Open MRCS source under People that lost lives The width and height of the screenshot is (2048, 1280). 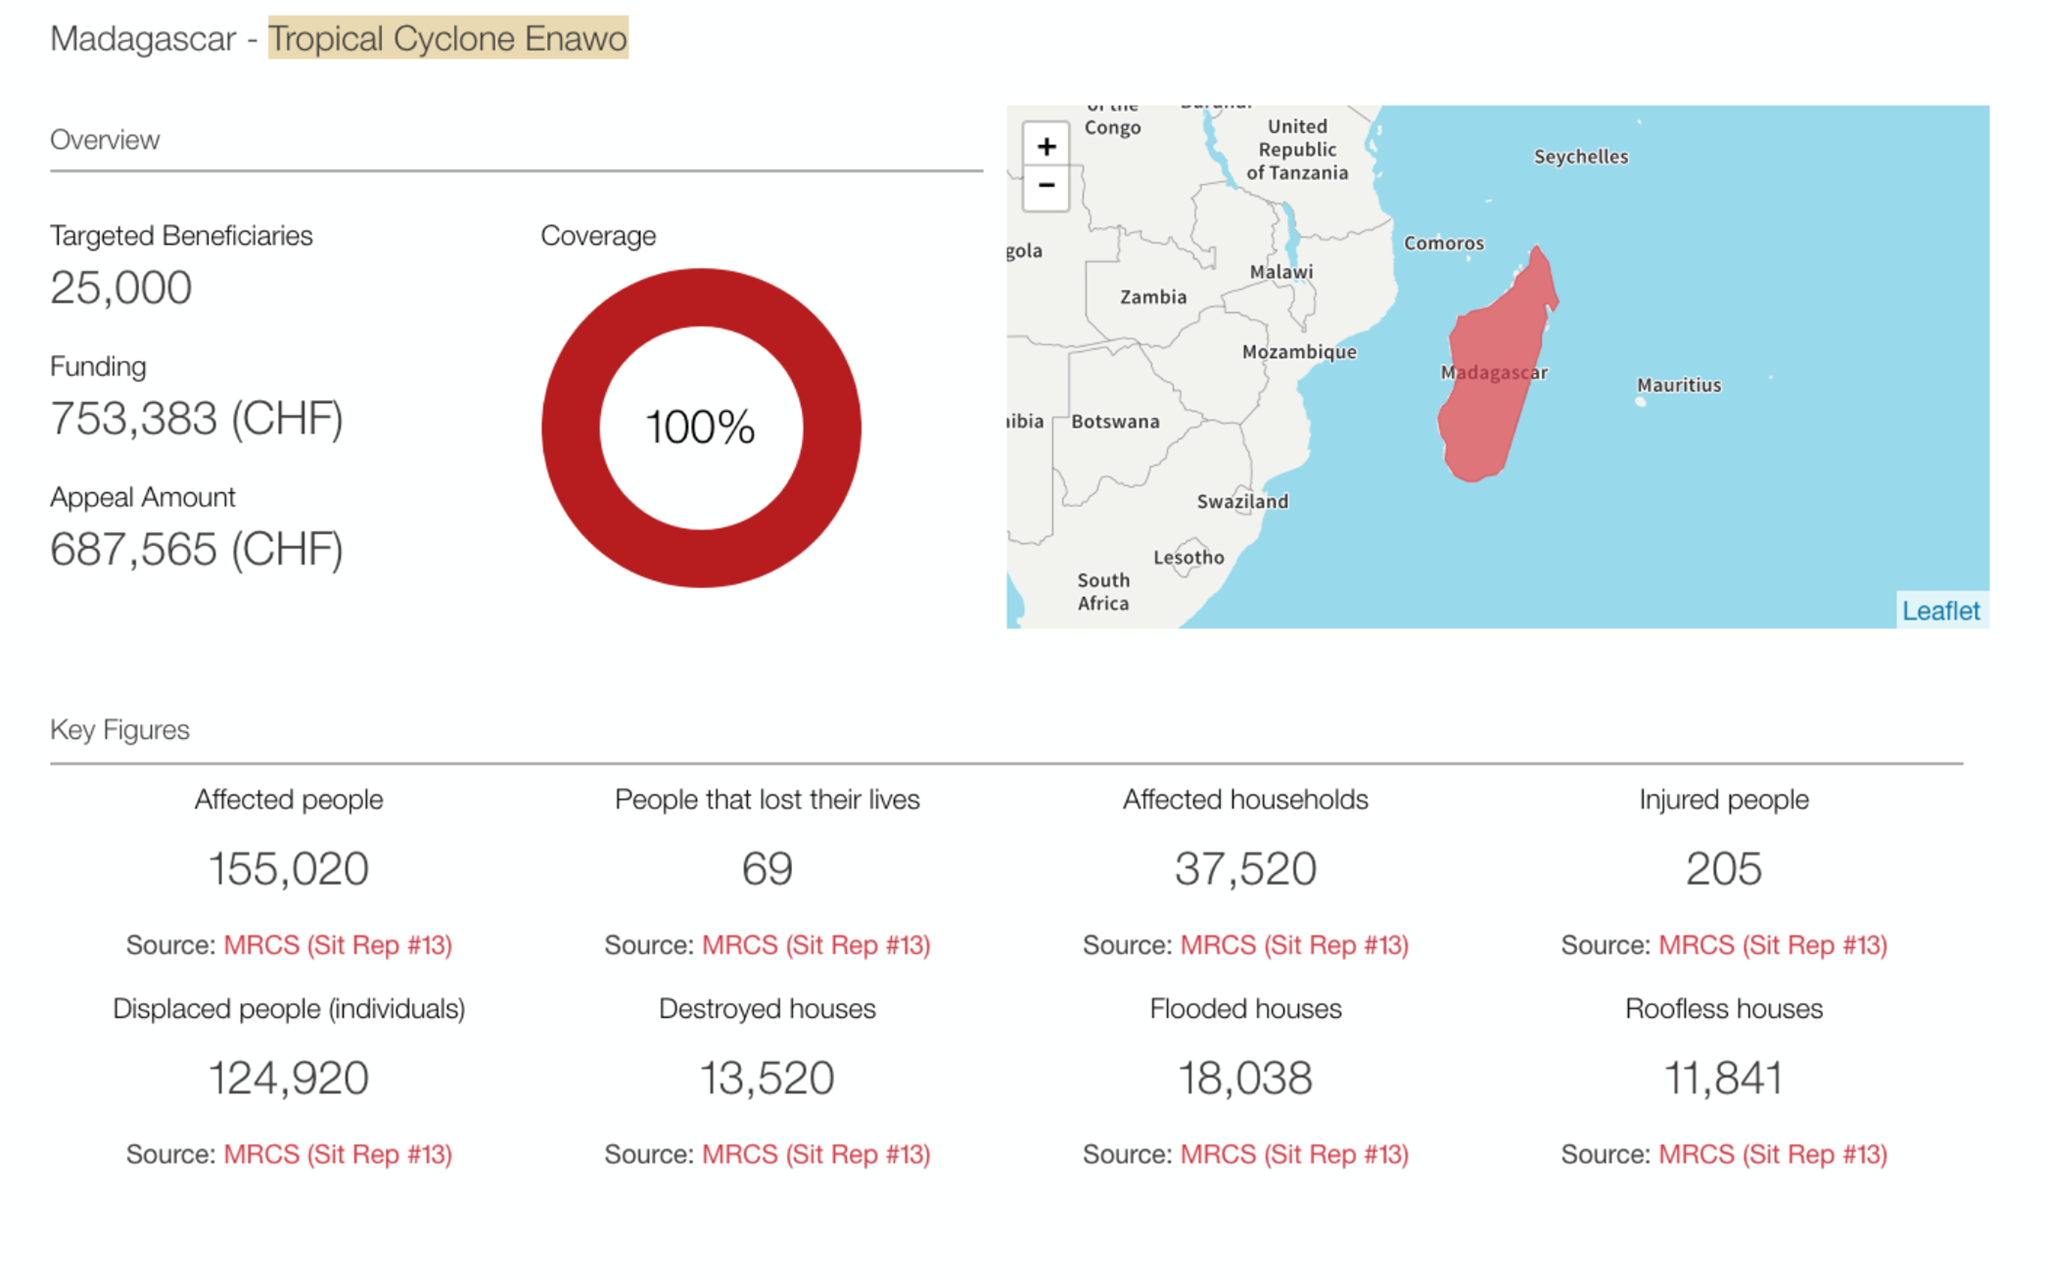[x=815, y=945]
